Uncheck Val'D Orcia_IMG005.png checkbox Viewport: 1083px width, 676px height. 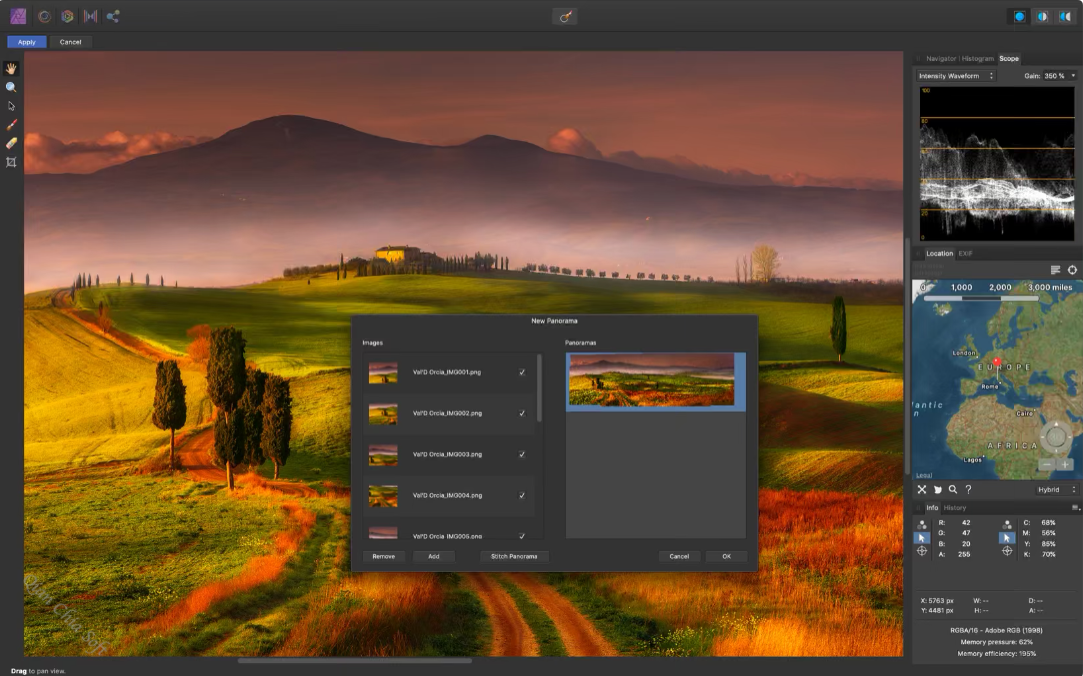522,536
